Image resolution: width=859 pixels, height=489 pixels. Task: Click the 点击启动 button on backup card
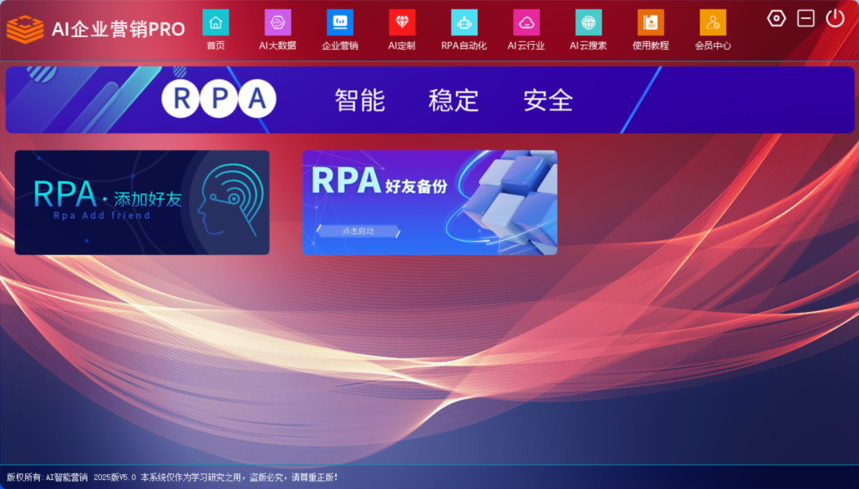click(358, 231)
